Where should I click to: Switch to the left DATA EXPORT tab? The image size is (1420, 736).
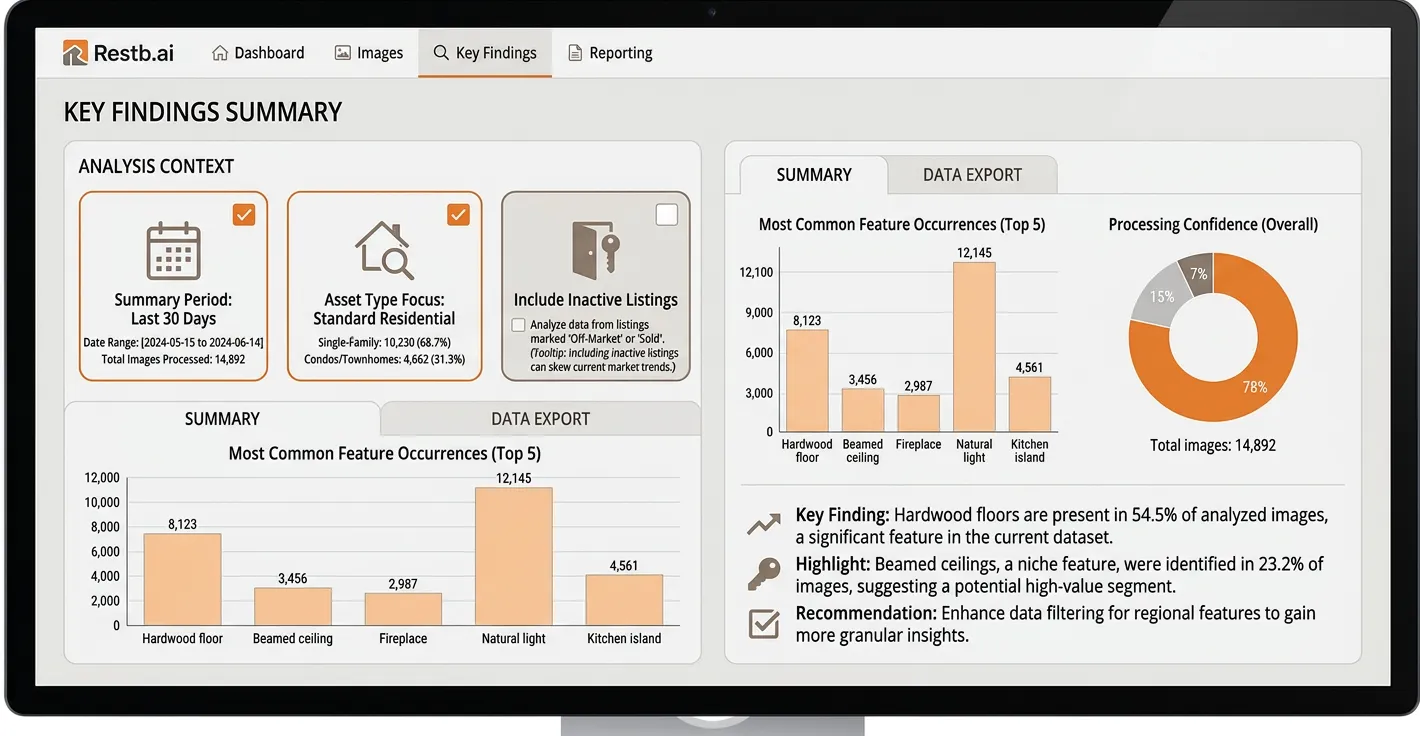540,418
